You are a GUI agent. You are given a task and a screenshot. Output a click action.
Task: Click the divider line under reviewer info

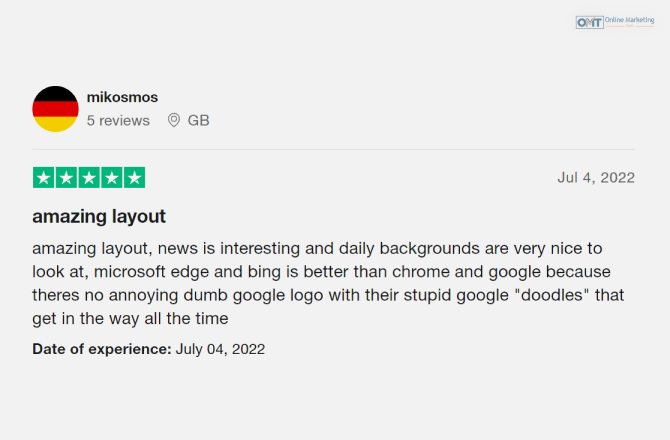[333, 150]
